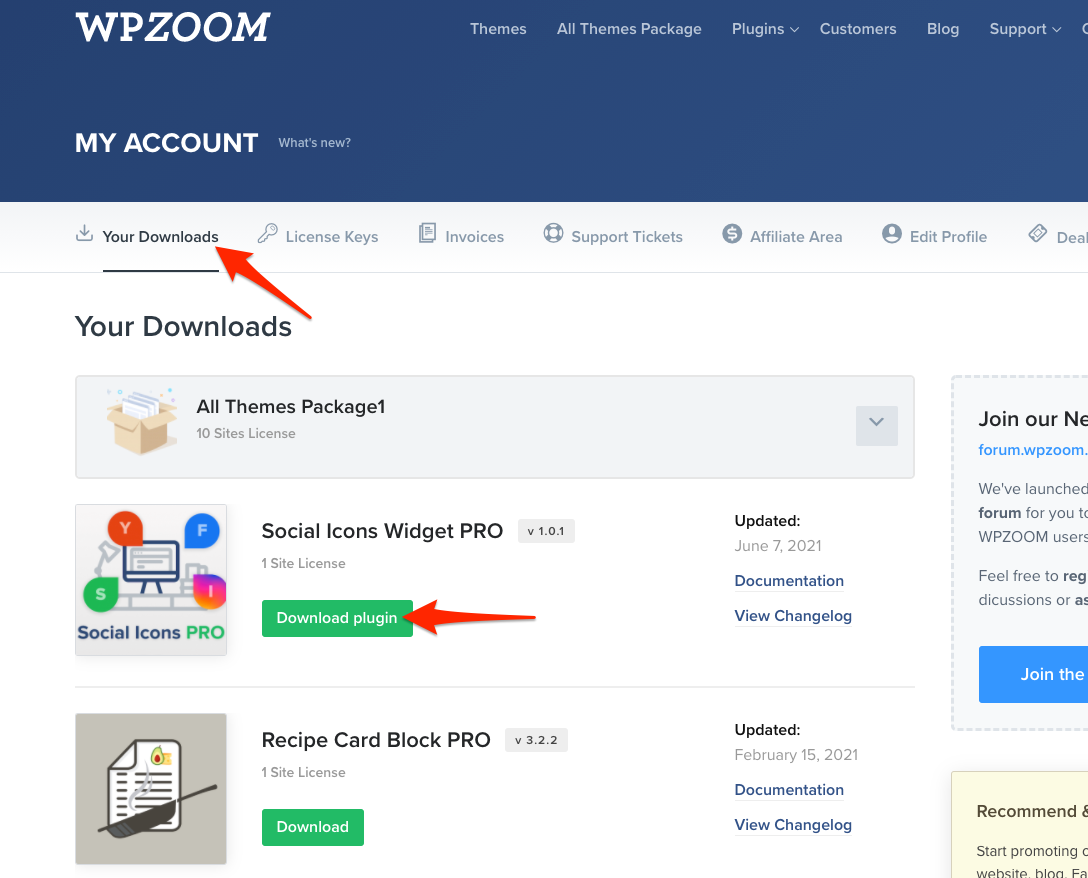
Task: Click the key icon beside License Keys
Action: coord(267,233)
